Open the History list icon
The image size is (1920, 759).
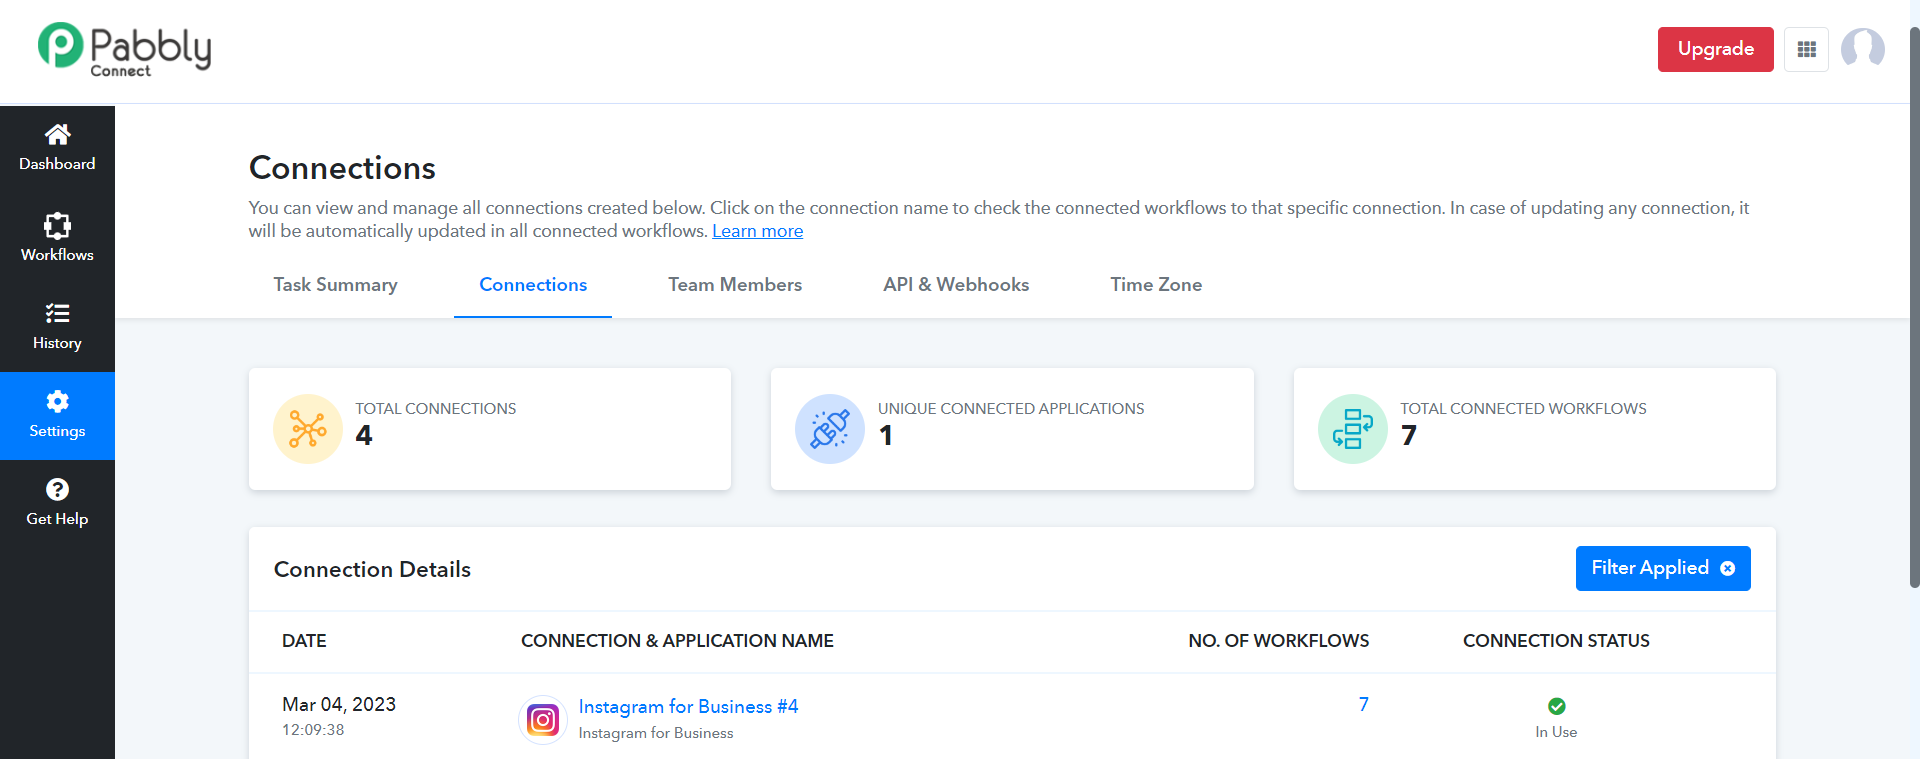click(x=57, y=314)
